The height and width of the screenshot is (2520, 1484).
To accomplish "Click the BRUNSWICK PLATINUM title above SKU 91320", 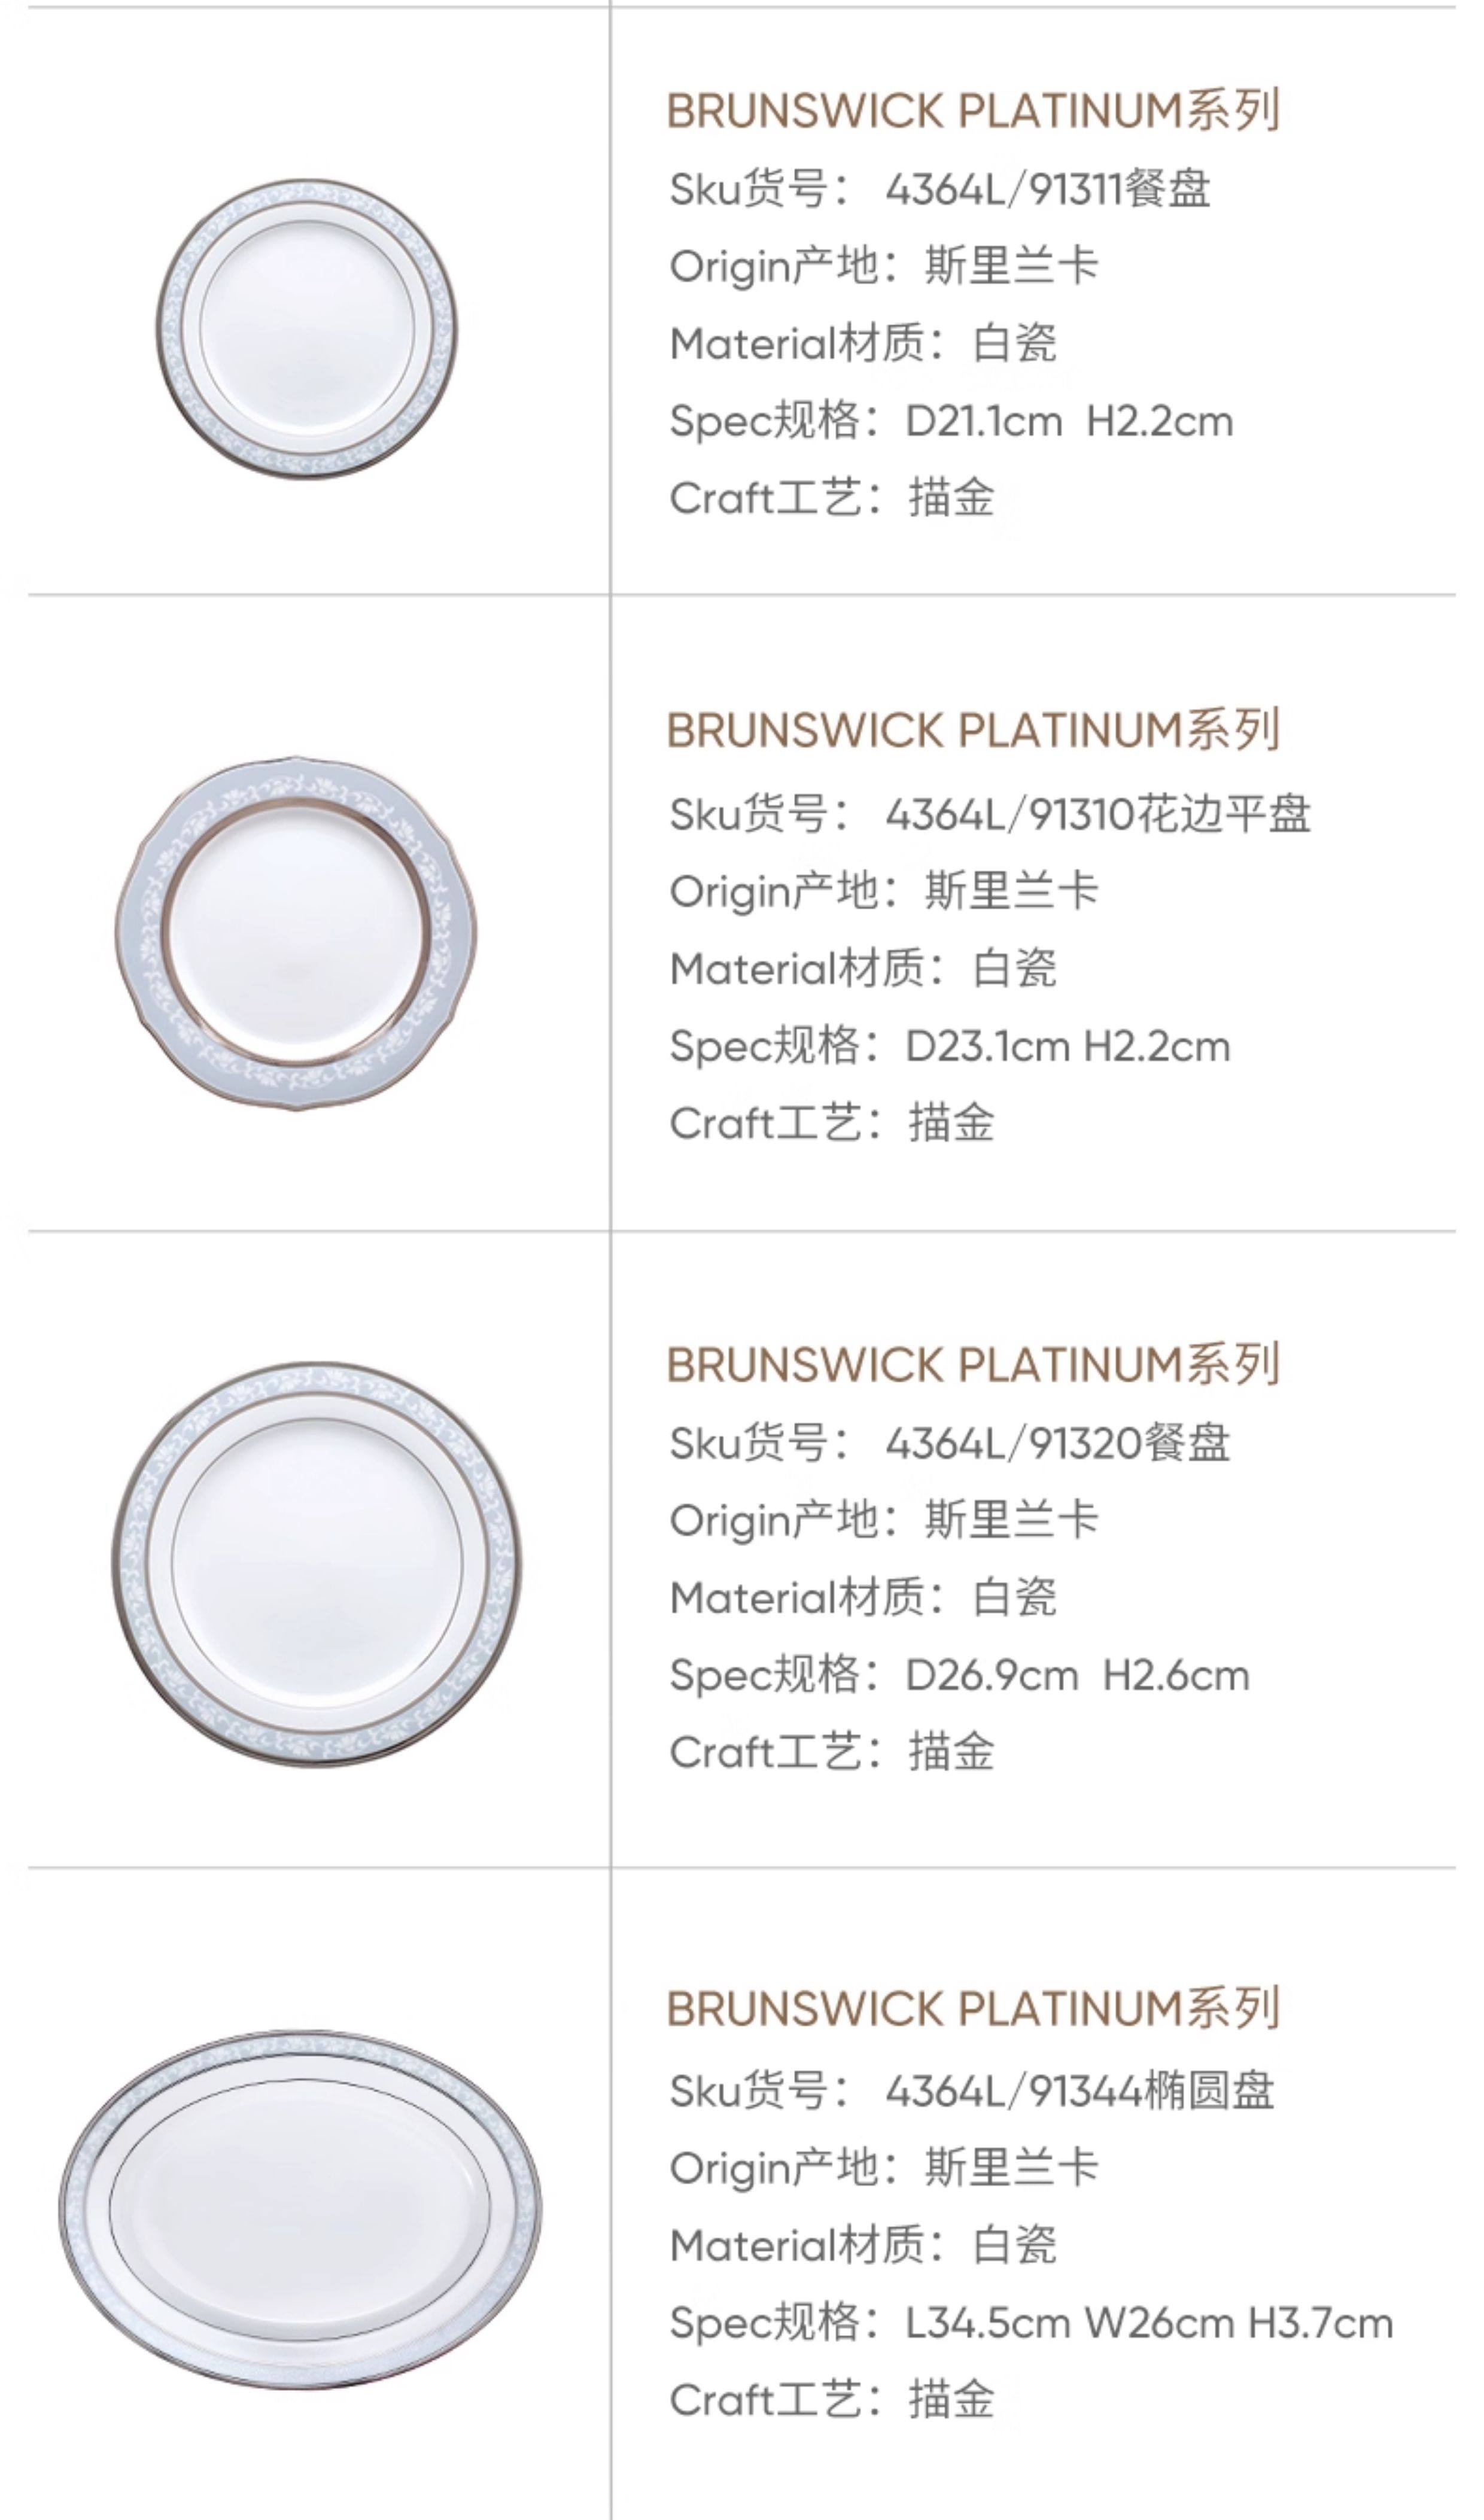I will click(x=972, y=1365).
